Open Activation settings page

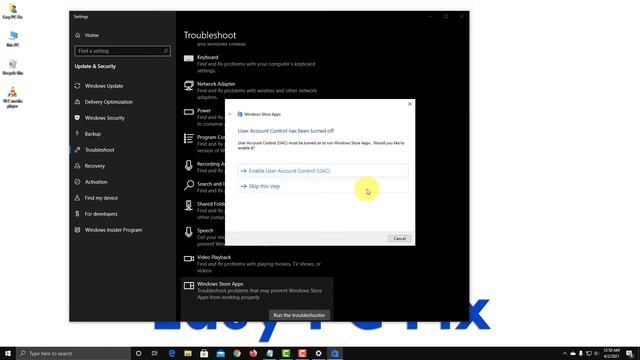tap(96, 182)
